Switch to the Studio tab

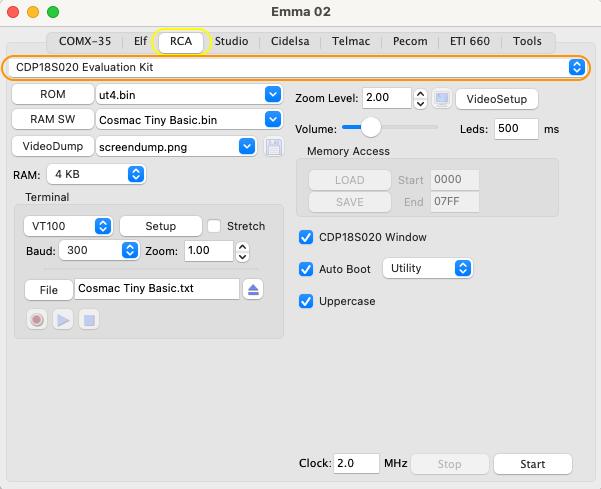pyautogui.click(x=232, y=41)
